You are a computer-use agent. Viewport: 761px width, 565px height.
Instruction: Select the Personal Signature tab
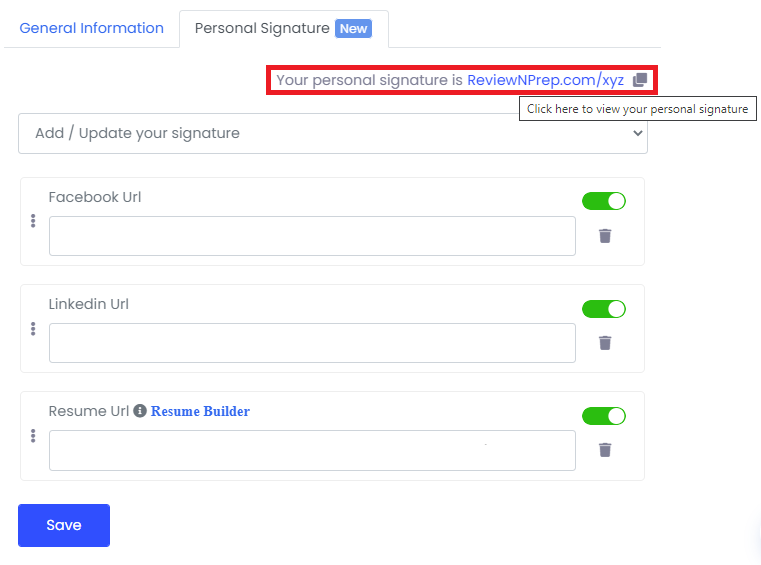pos(283,29)
